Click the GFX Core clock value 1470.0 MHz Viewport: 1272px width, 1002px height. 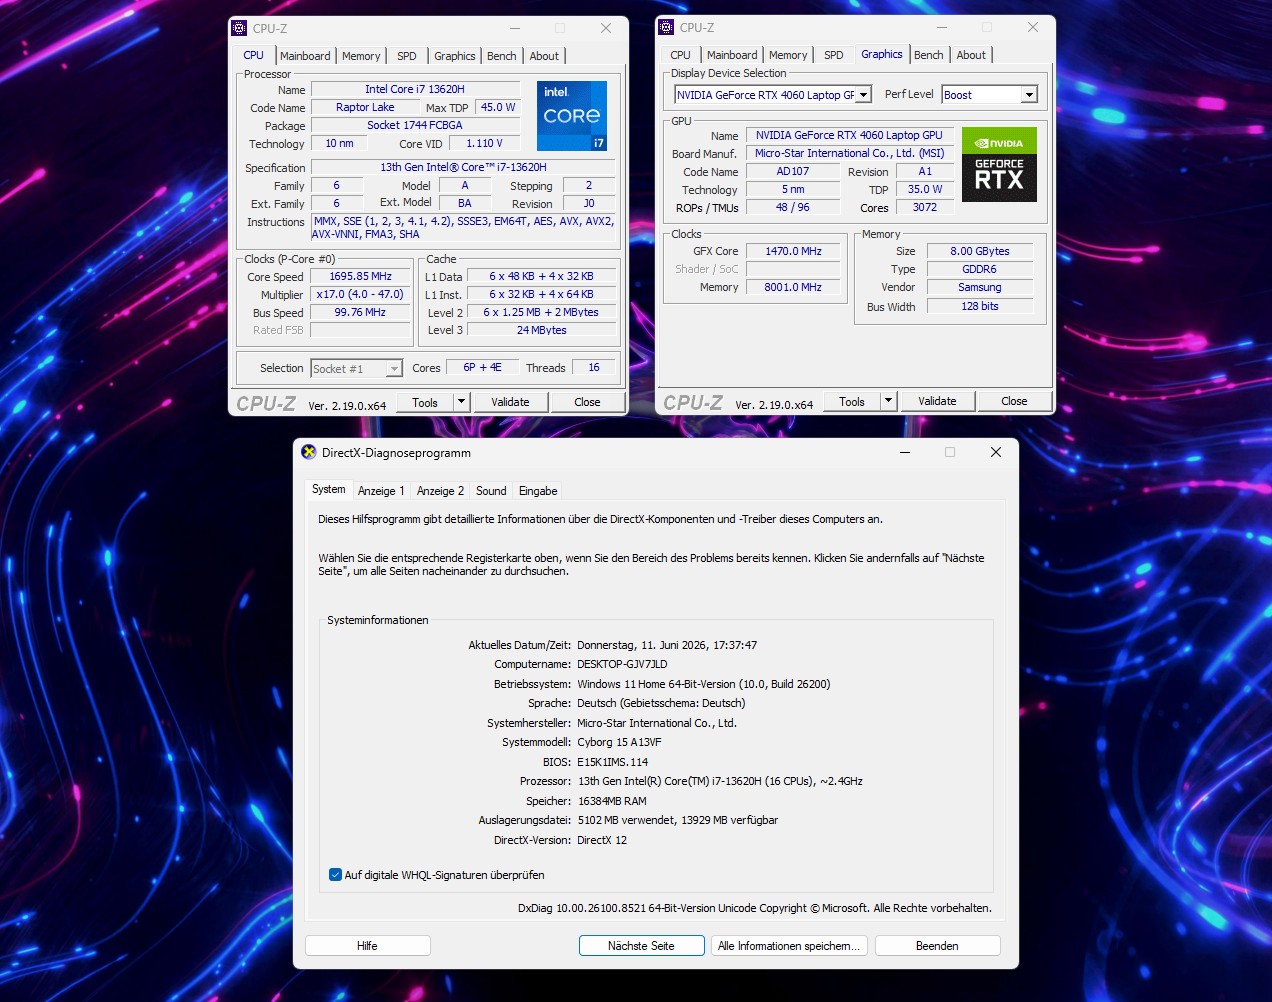coord(793,251)
